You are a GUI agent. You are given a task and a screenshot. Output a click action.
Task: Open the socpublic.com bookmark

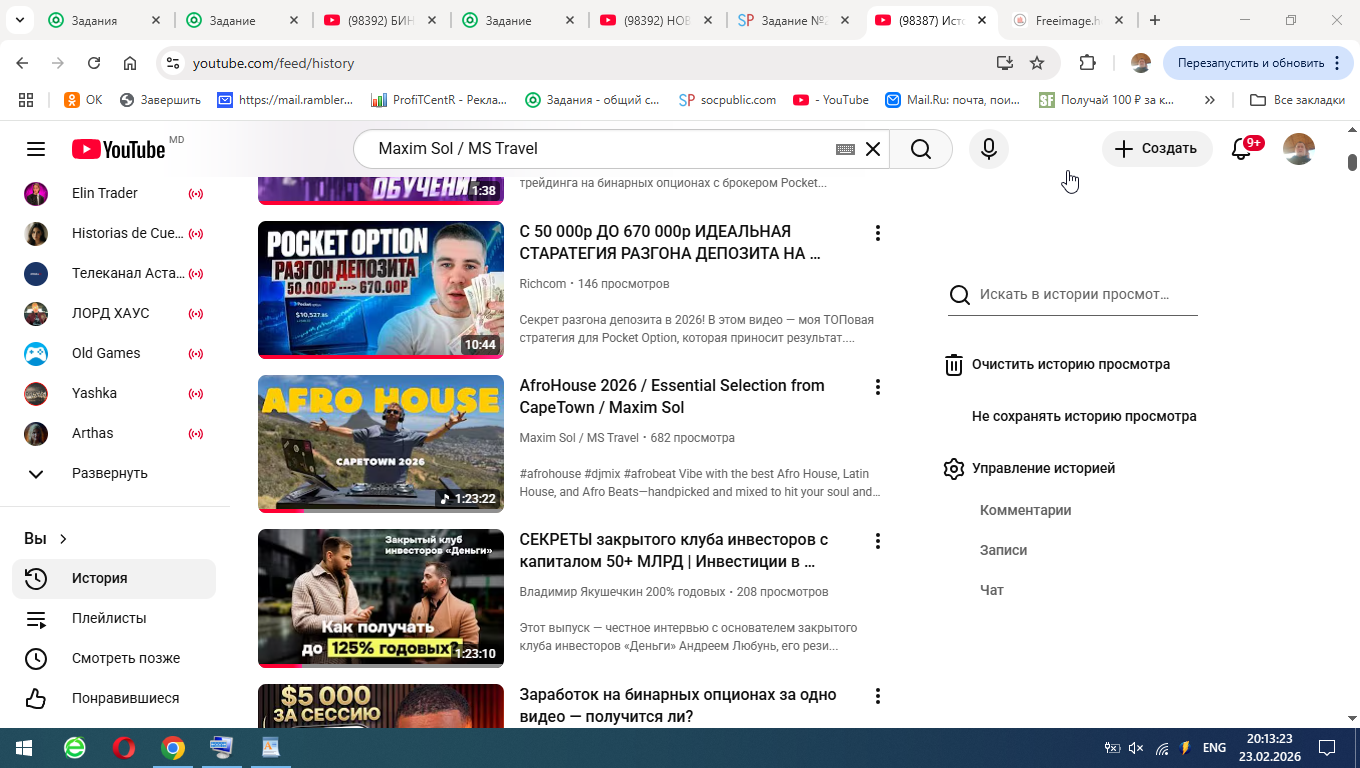click(x=727, y=100)
